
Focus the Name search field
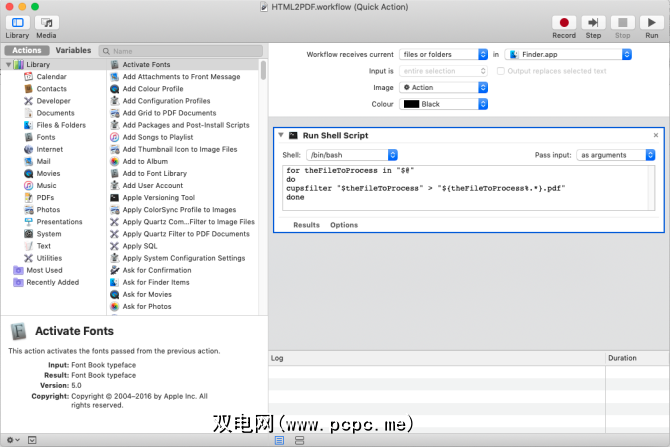pyautogui.click(x=181, y=51)
